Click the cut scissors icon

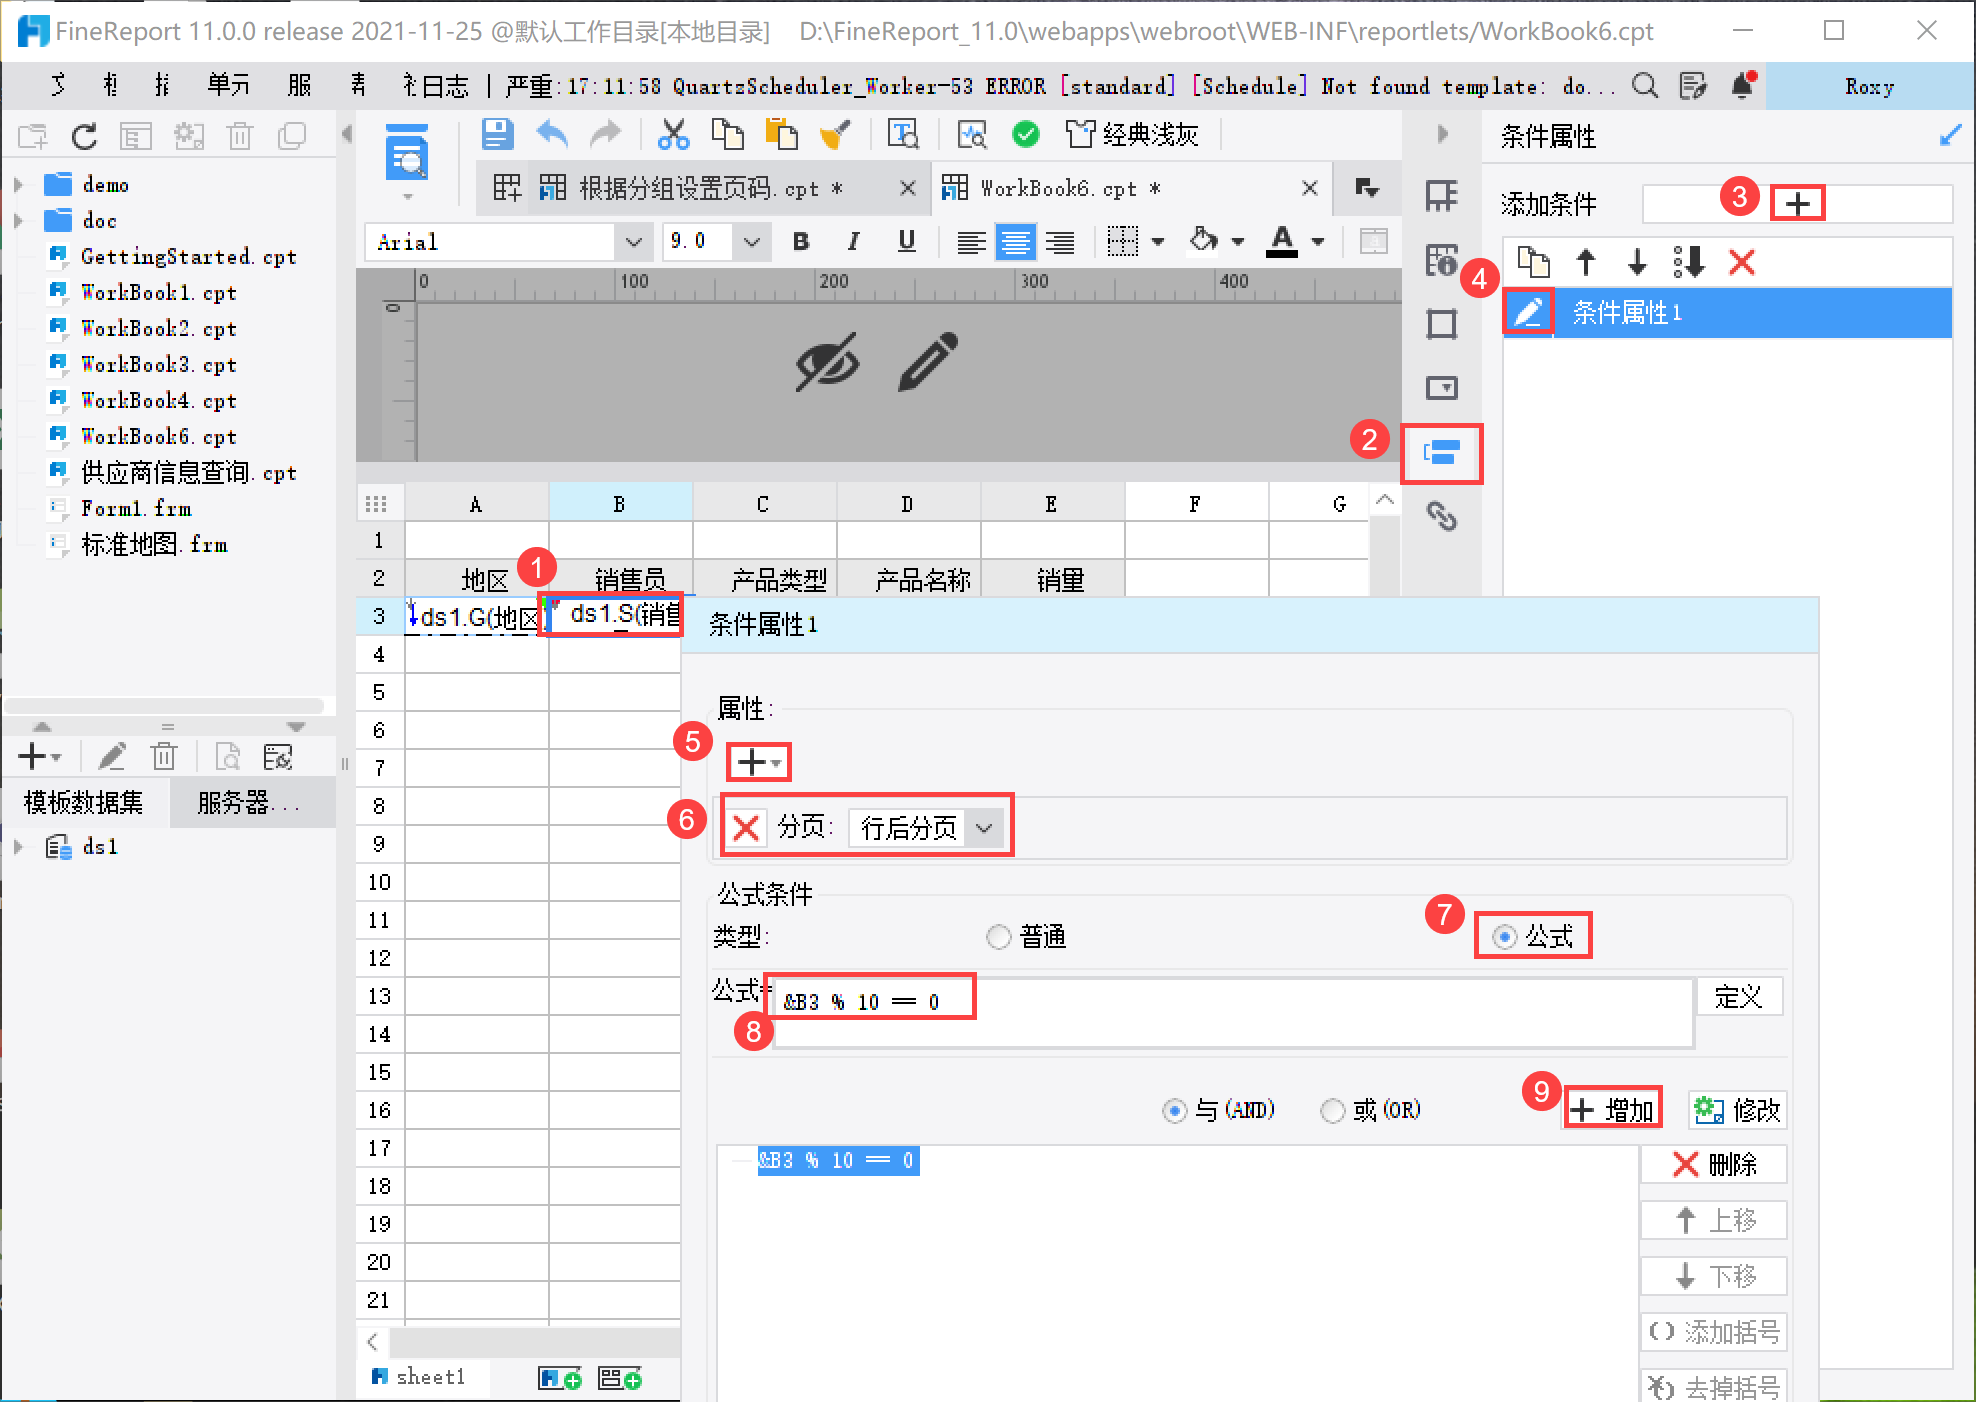coord(673,135)
